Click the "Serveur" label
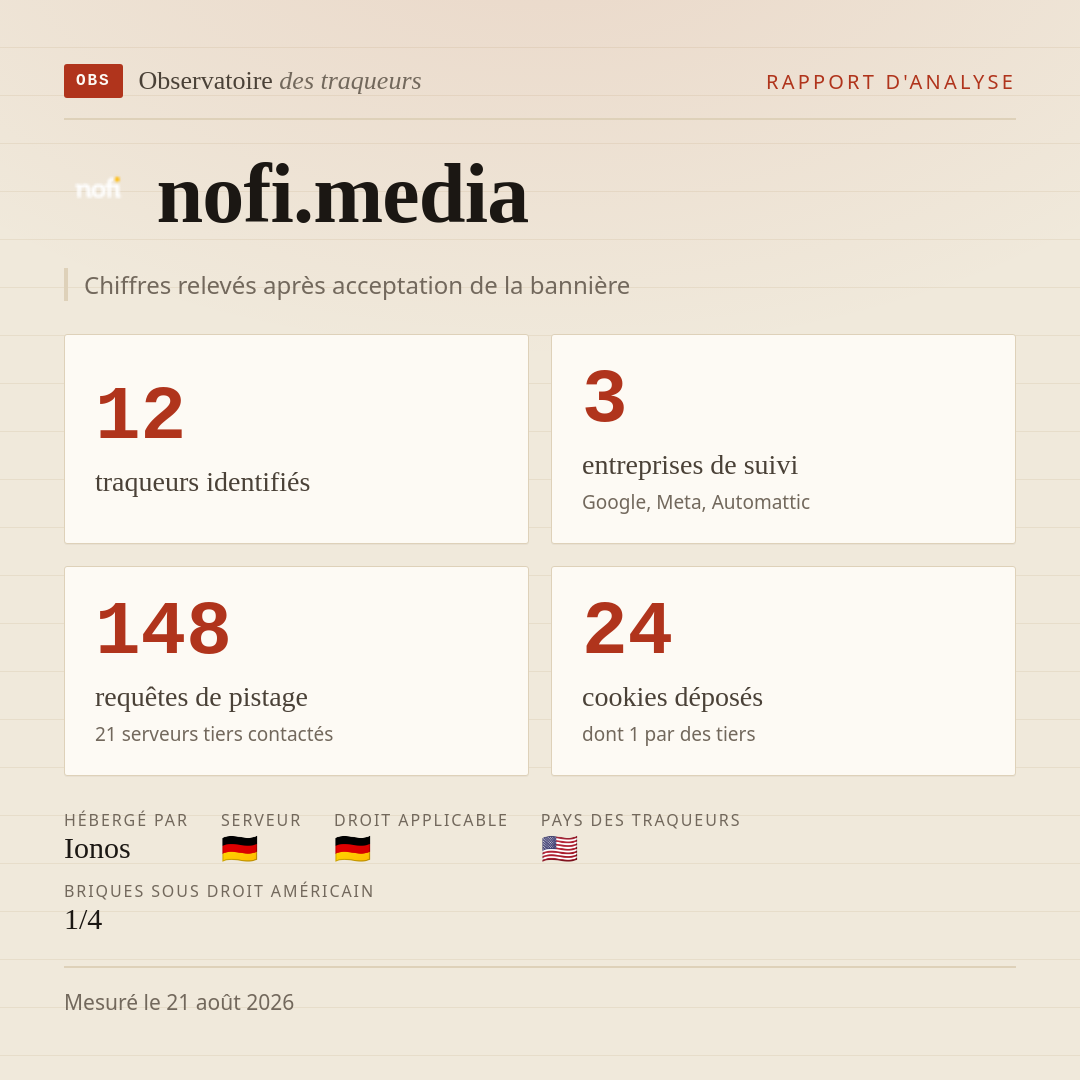 point(261,820)
